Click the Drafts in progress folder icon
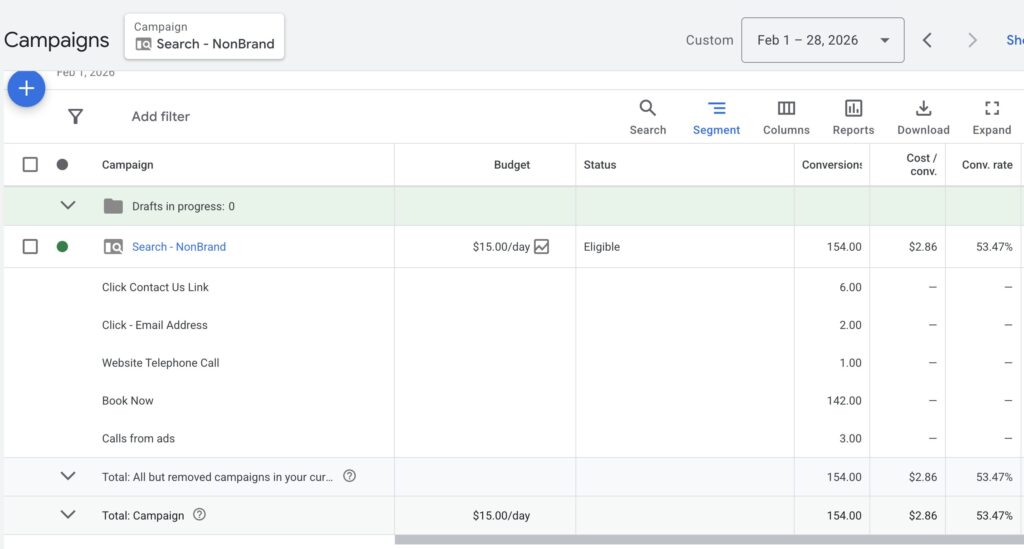Screen dimensions: 1024x549 point(113,206)
